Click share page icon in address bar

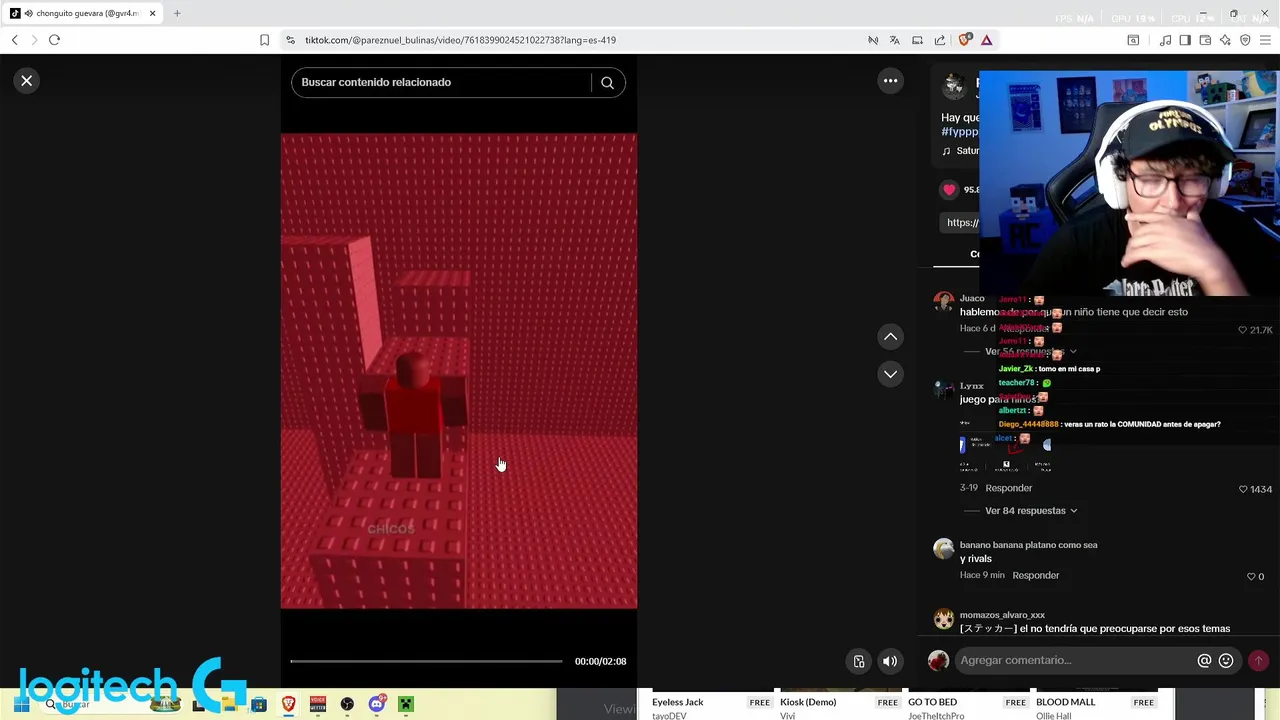coord(940,40)
